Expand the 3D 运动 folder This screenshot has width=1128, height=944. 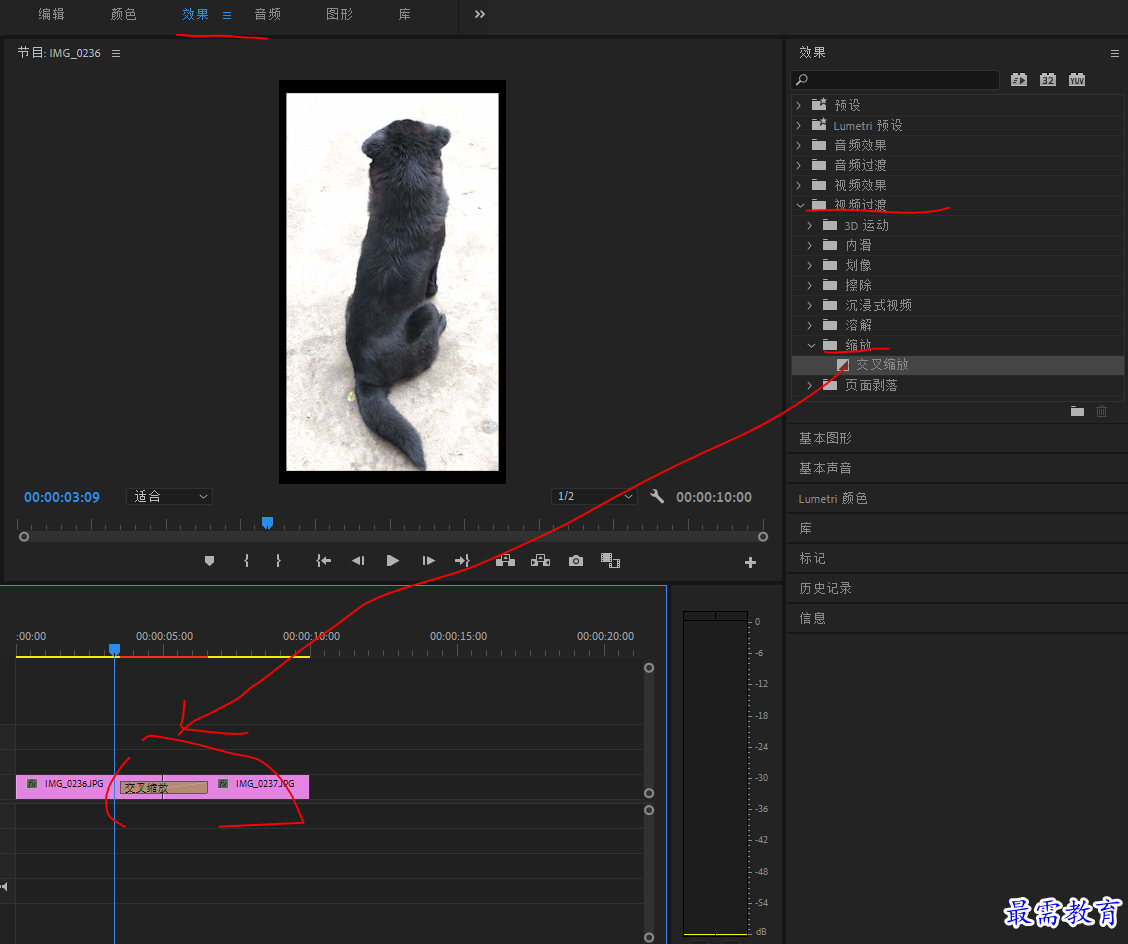[810, 225]
